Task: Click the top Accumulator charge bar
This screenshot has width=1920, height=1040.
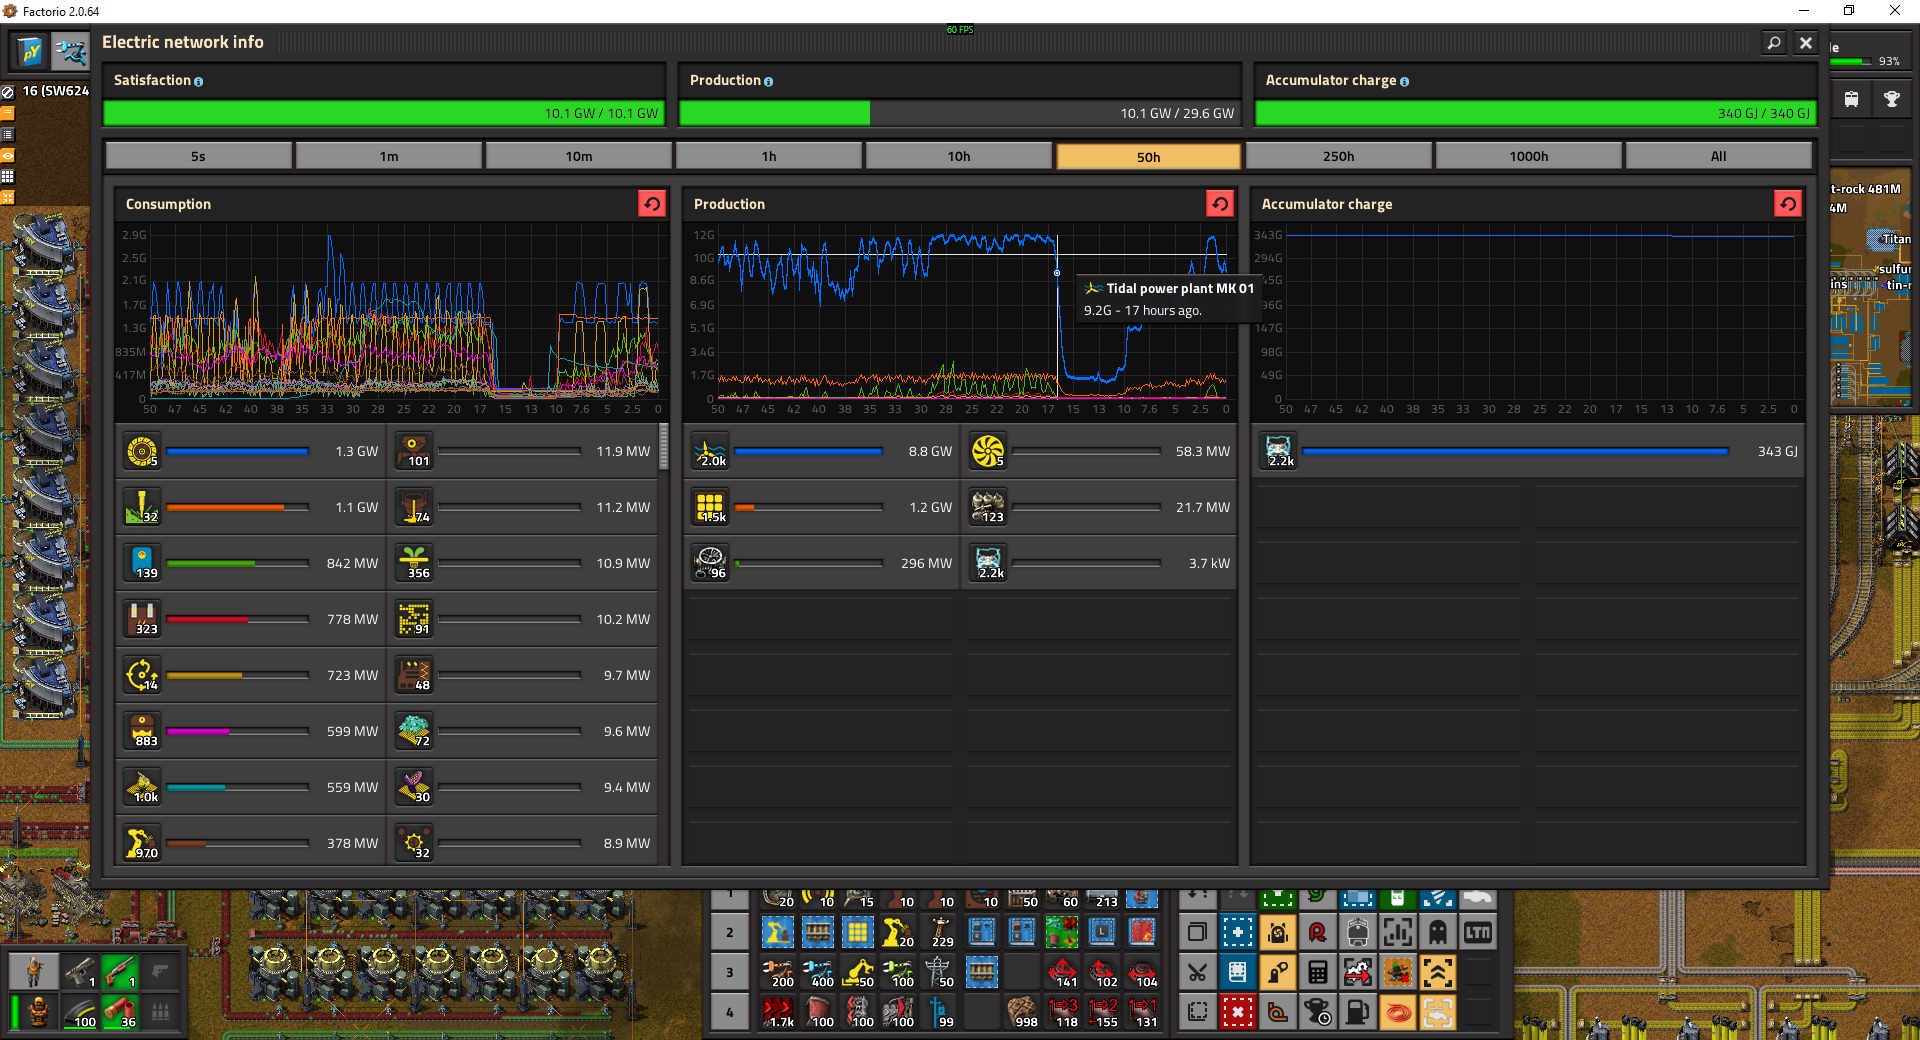Action: (1534, 113)
